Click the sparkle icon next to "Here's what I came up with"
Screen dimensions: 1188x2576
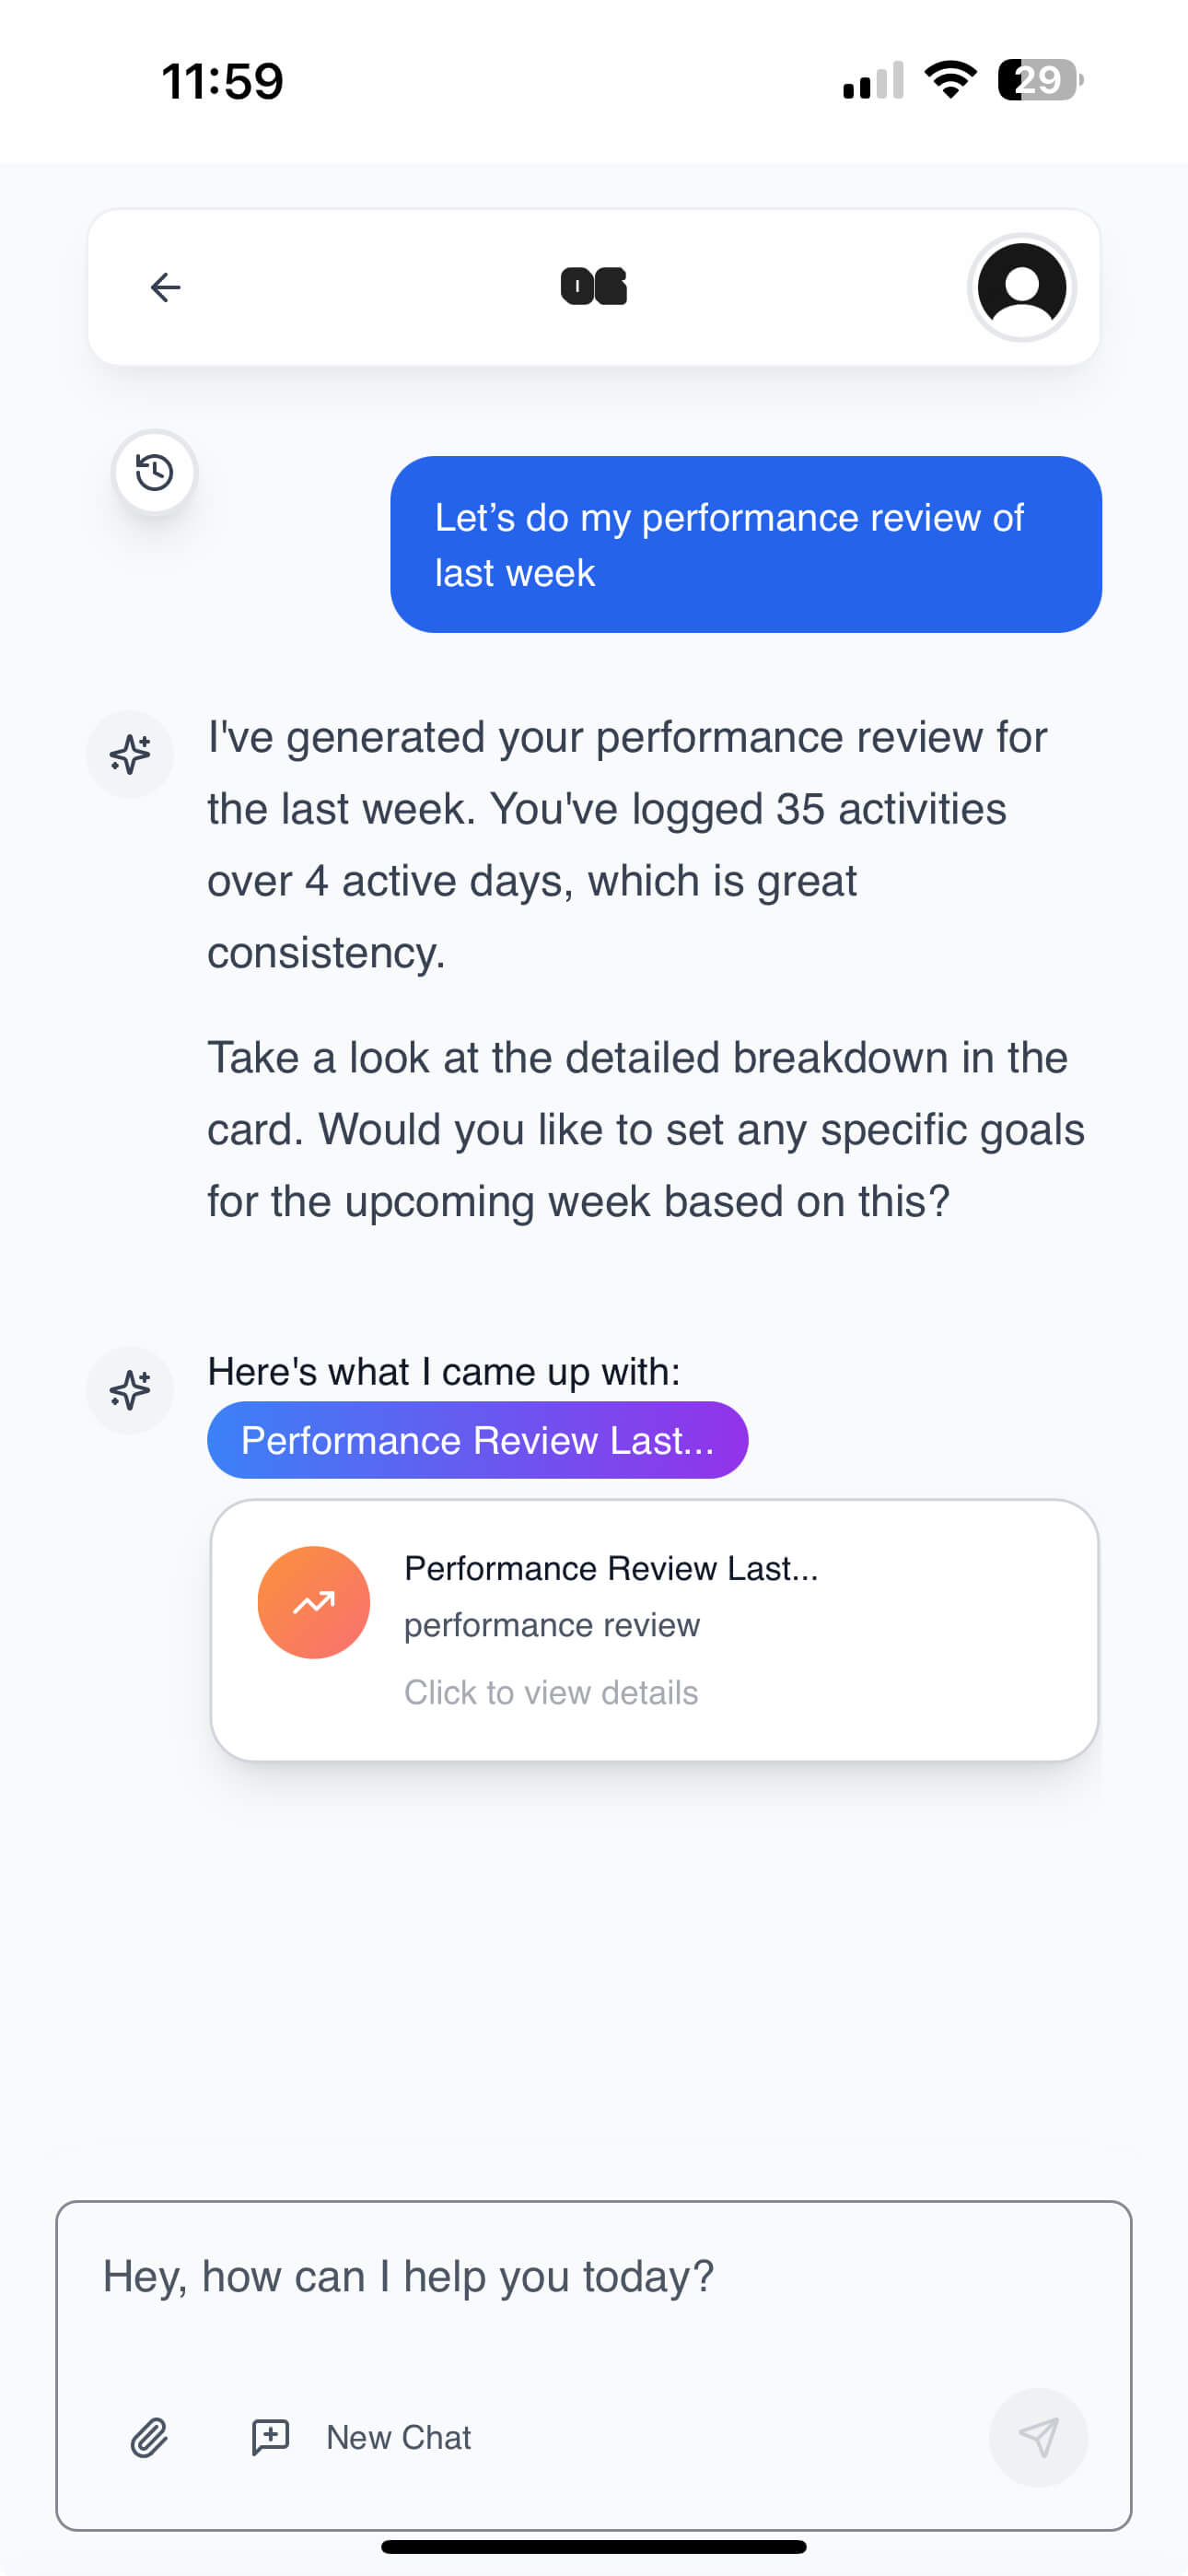[x=130, y=1390]
